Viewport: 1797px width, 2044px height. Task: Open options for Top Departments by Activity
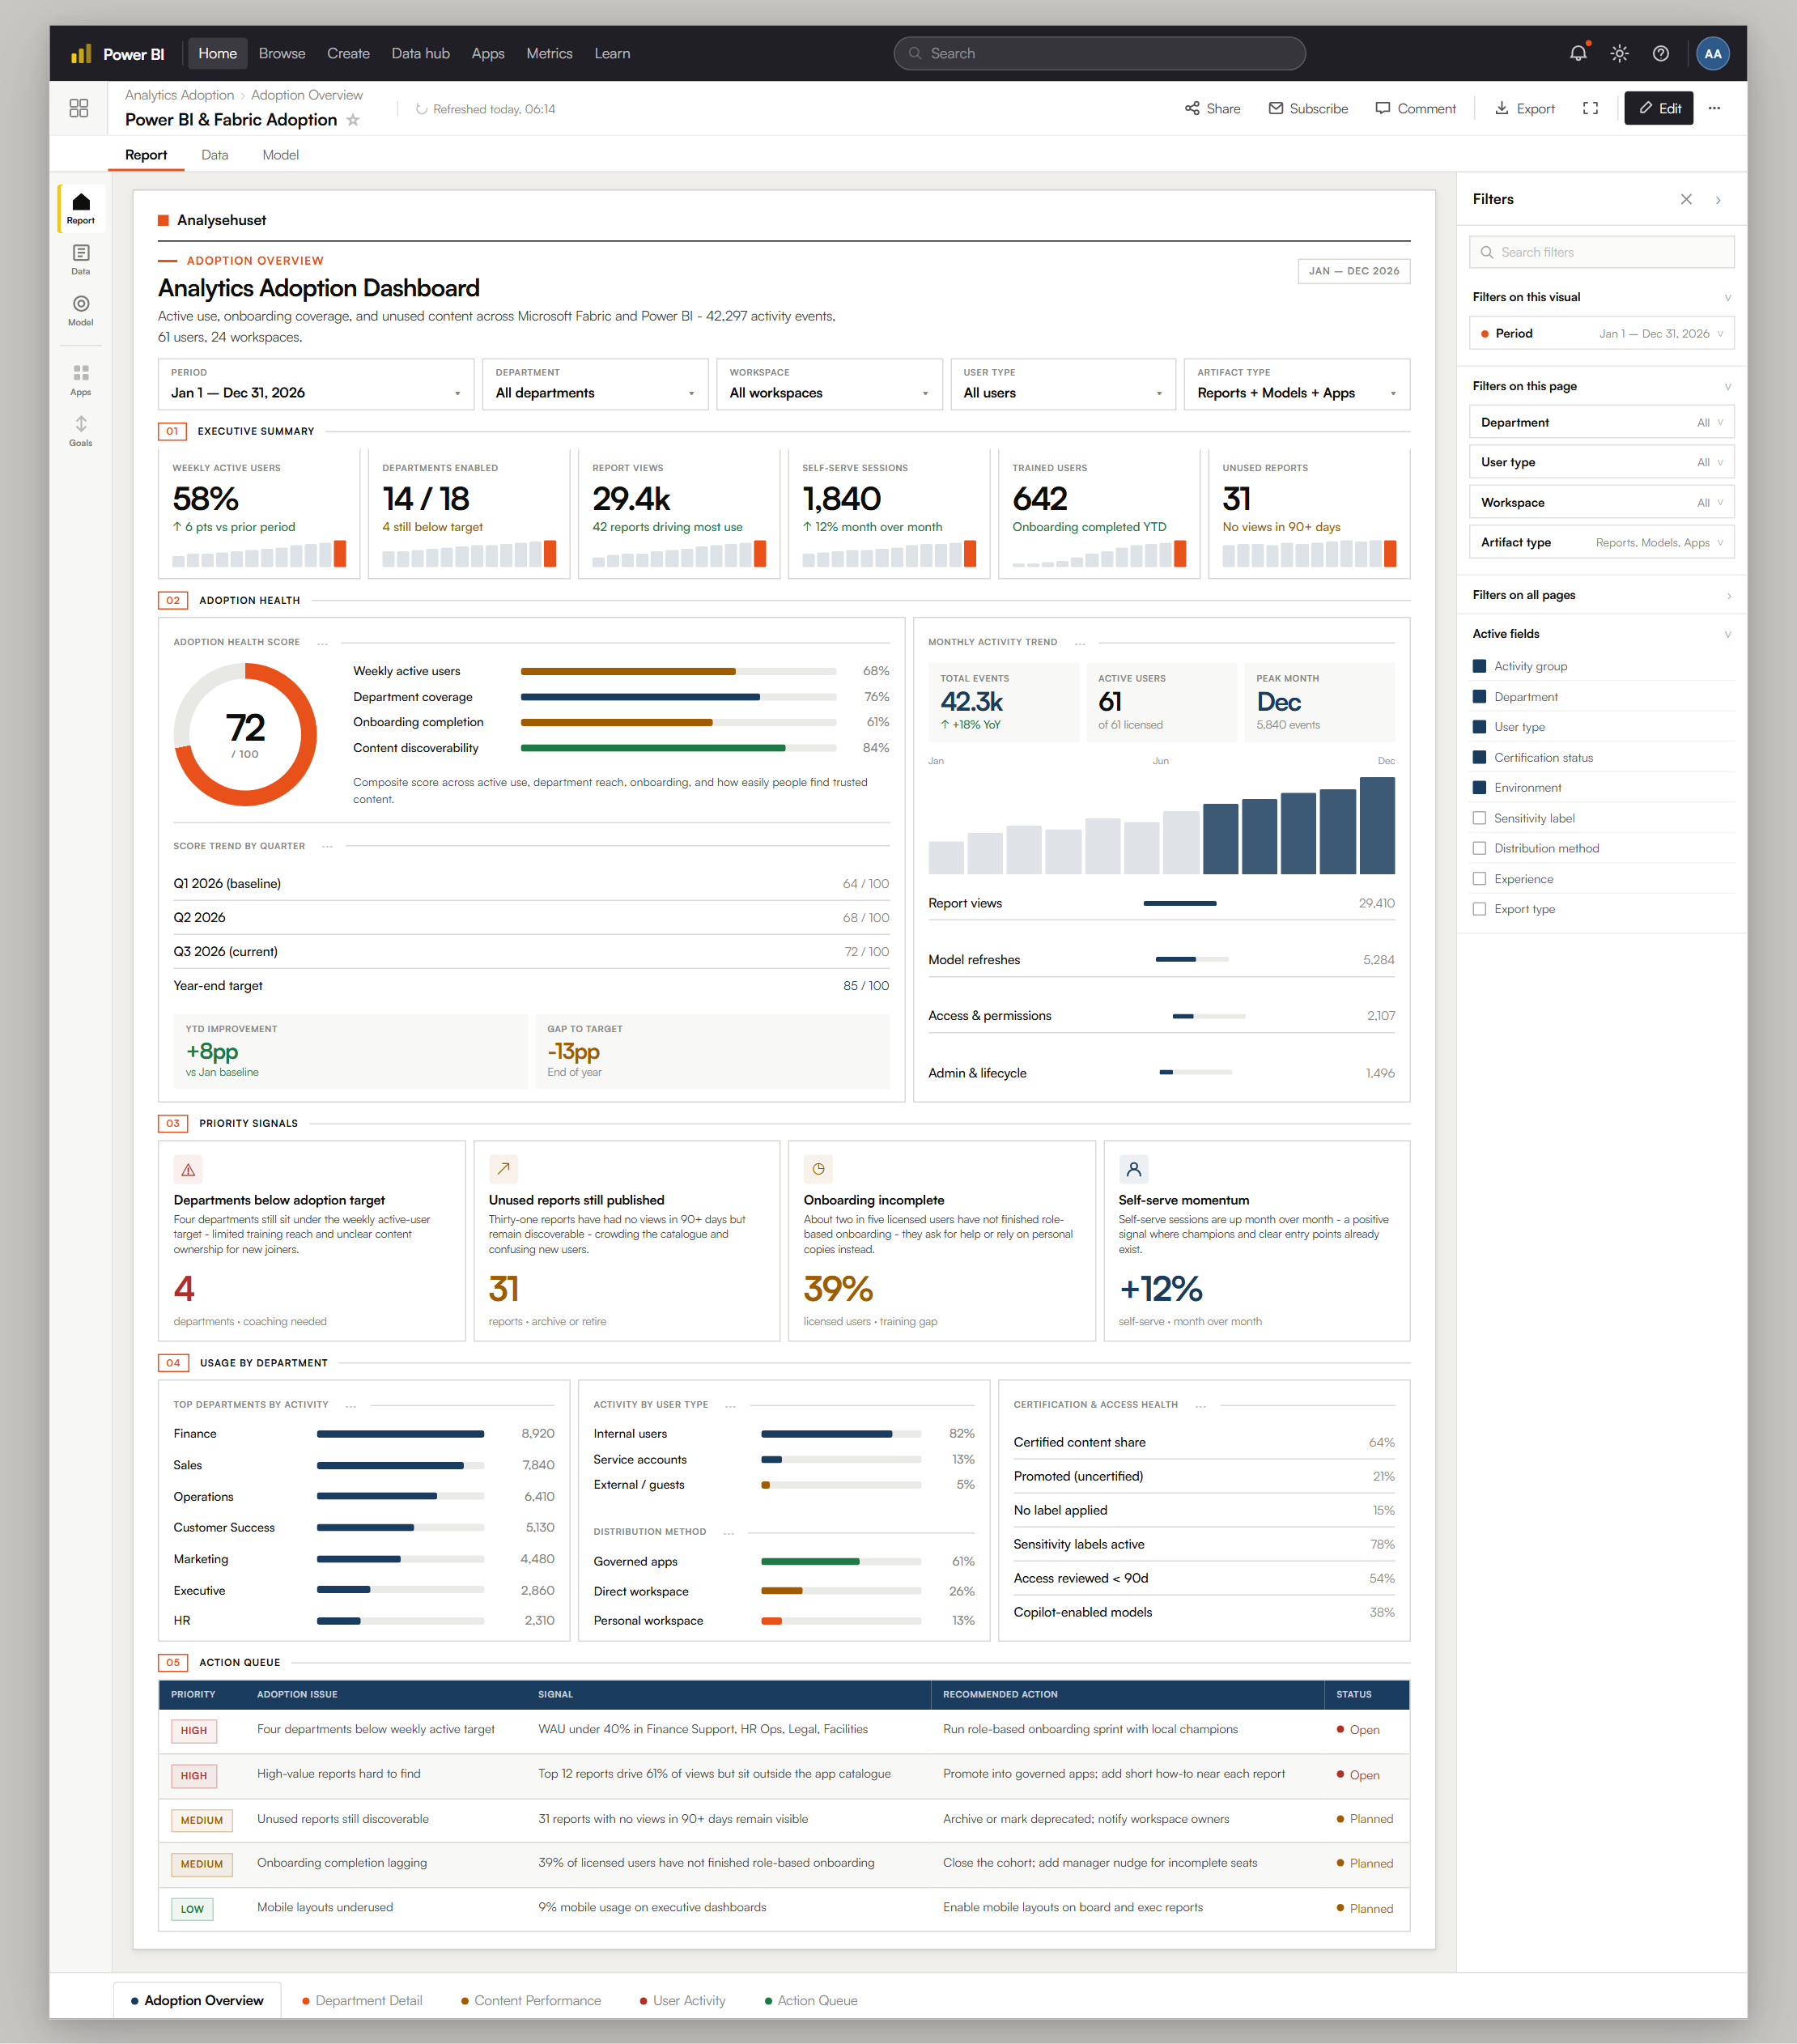tap(351, 1406)
